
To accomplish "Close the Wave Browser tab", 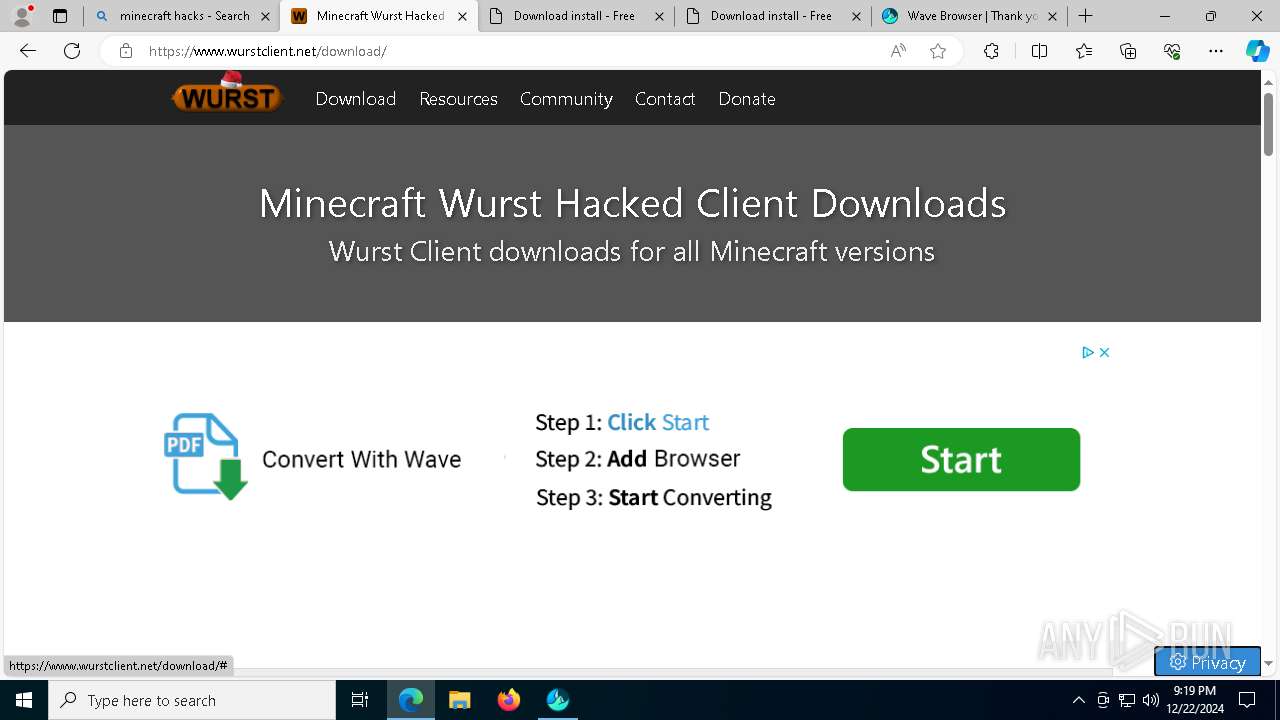I will click(1052, 16).
